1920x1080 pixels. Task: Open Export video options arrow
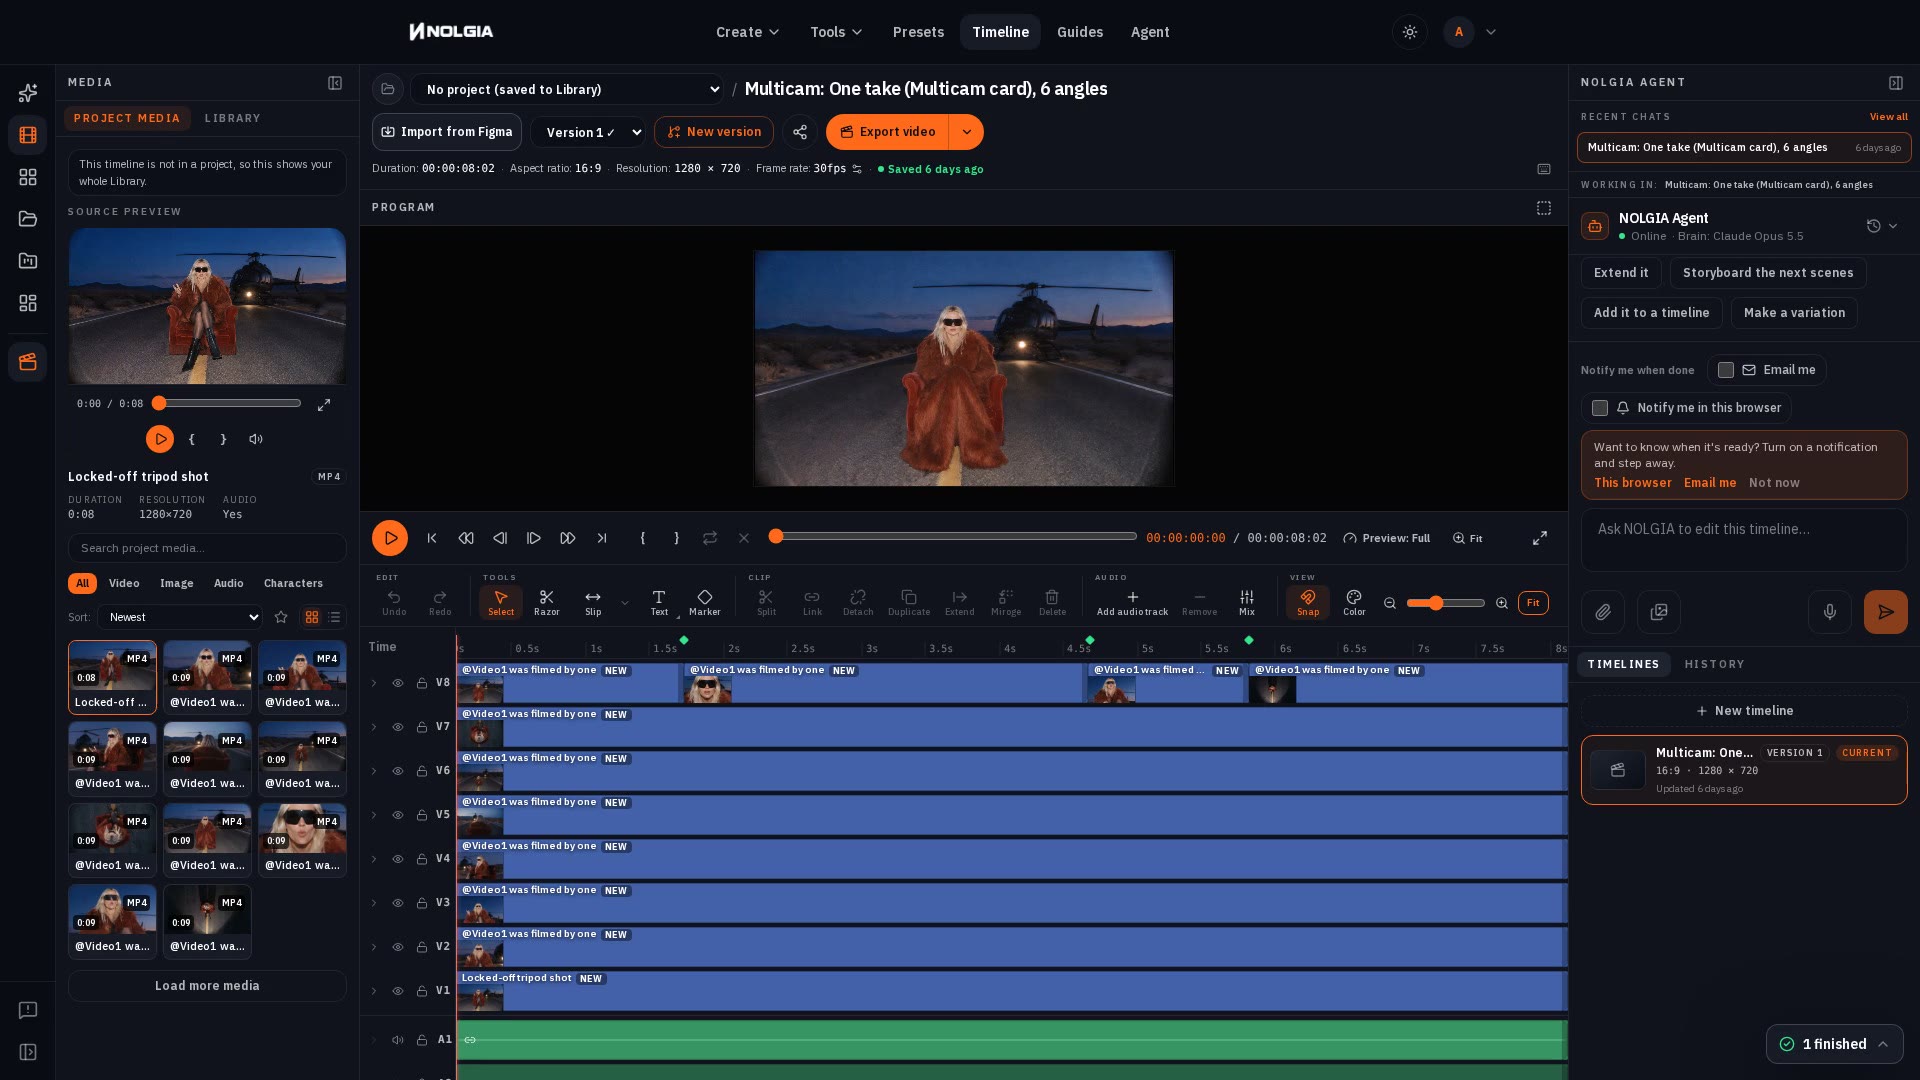[x=966, y=132]
